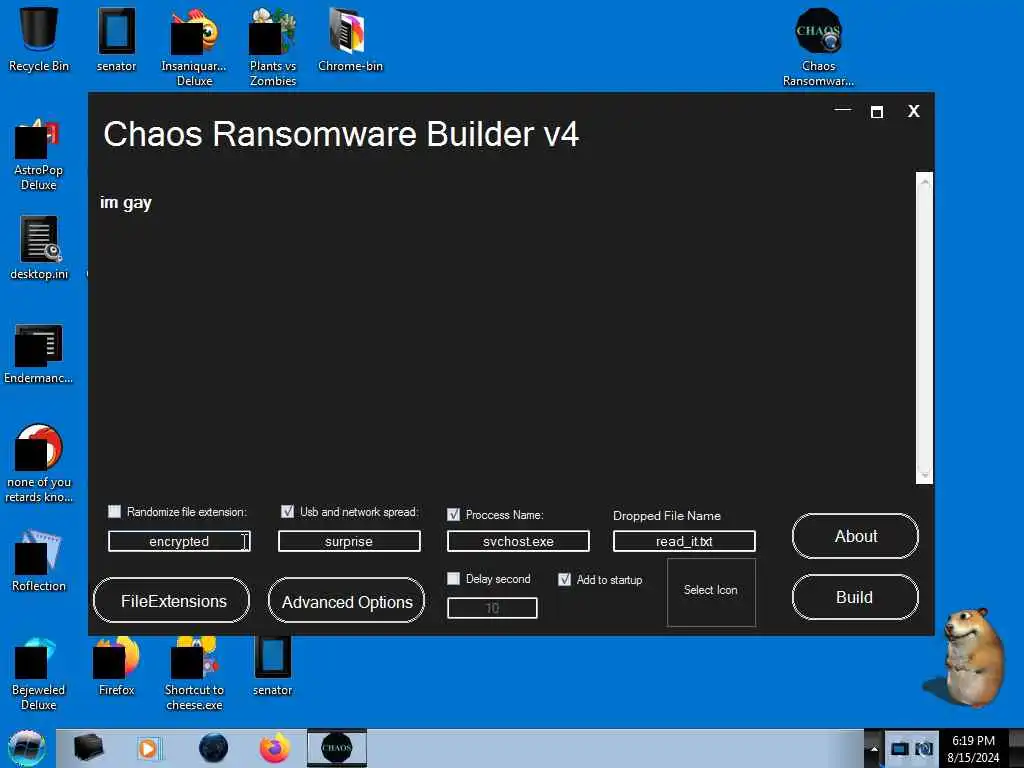Click the FileExtensions button
Viewport: 1024px width, 768px height.
[172, 600]
